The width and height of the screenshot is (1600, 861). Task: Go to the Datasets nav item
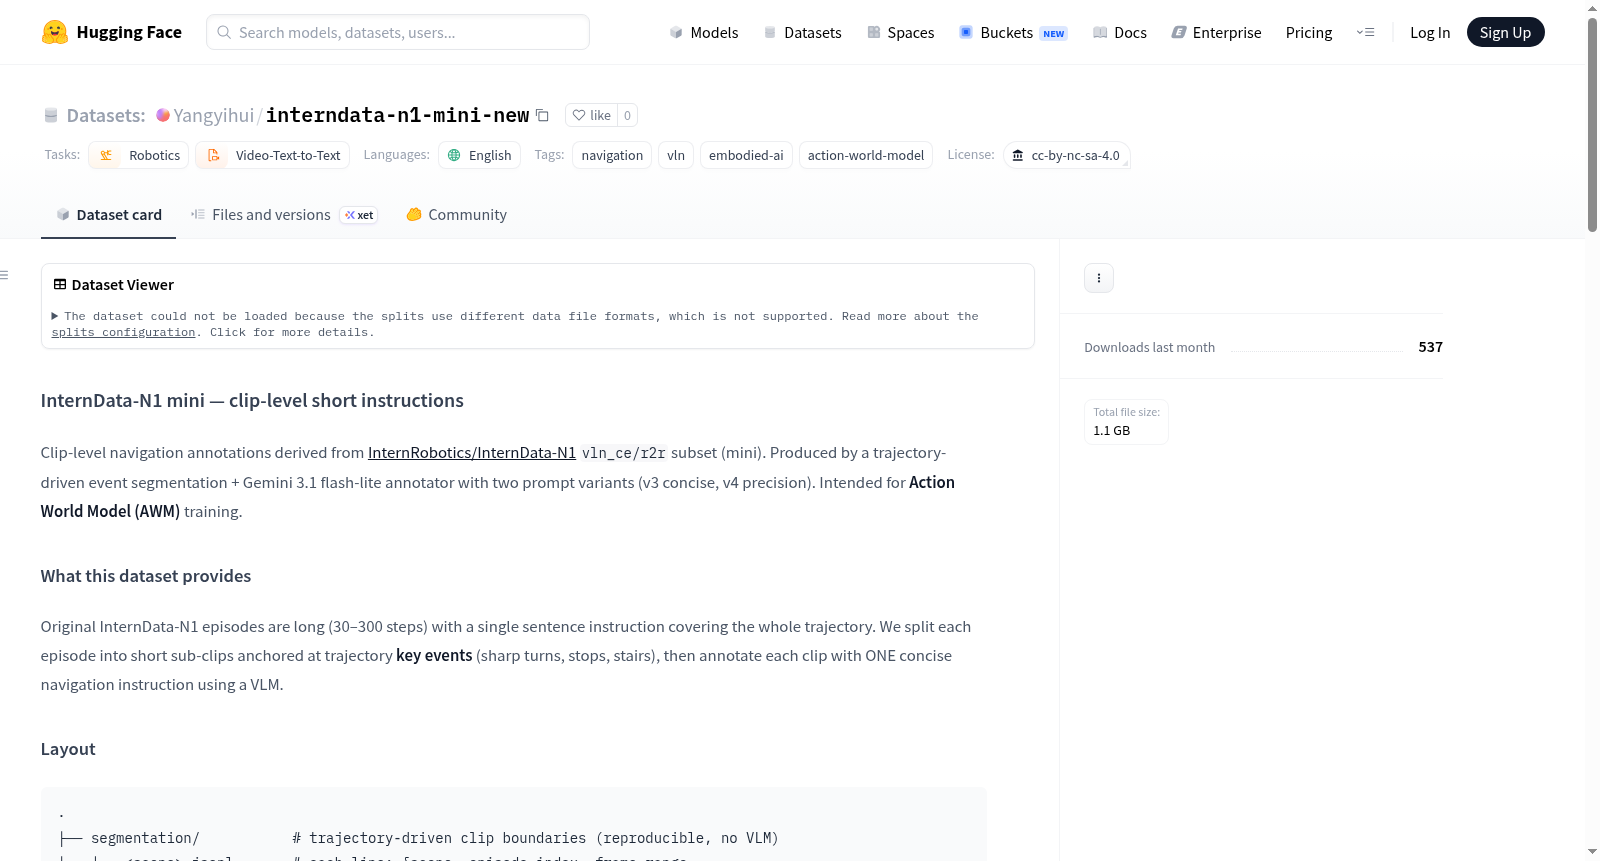pyautogui.click(x=803, y=33)
